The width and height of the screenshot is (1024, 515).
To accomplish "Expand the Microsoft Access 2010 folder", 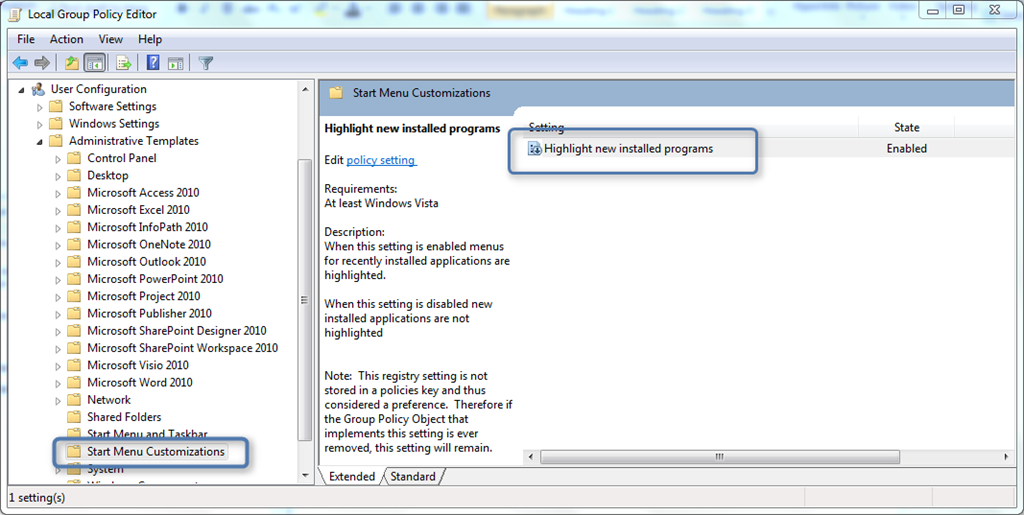I will 58,194.
